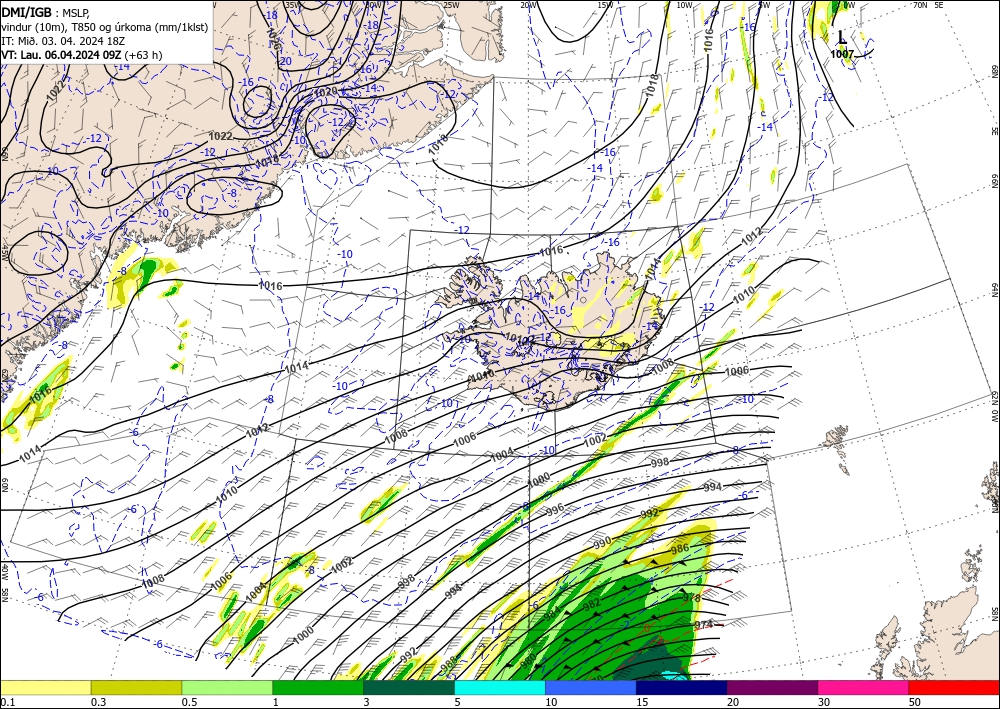Click the '30' legend value label
This screenshot has width=1000, height=709.
point(824,702)
